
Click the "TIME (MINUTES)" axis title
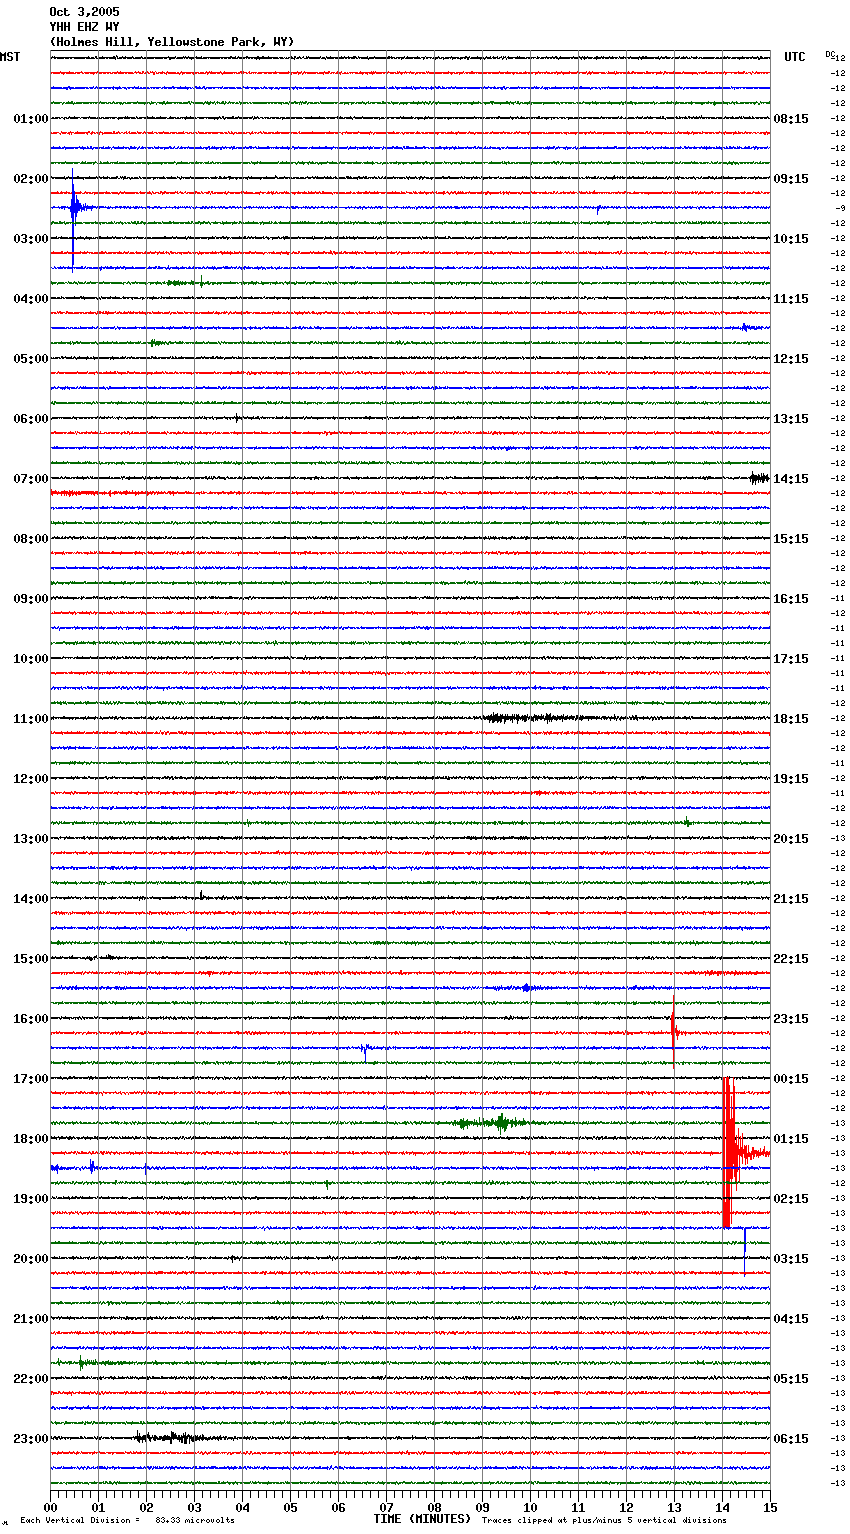tap(422, 1519)
